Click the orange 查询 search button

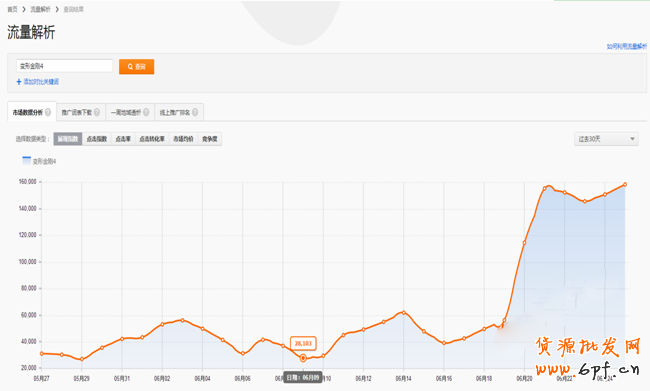(x=136, y=66)
